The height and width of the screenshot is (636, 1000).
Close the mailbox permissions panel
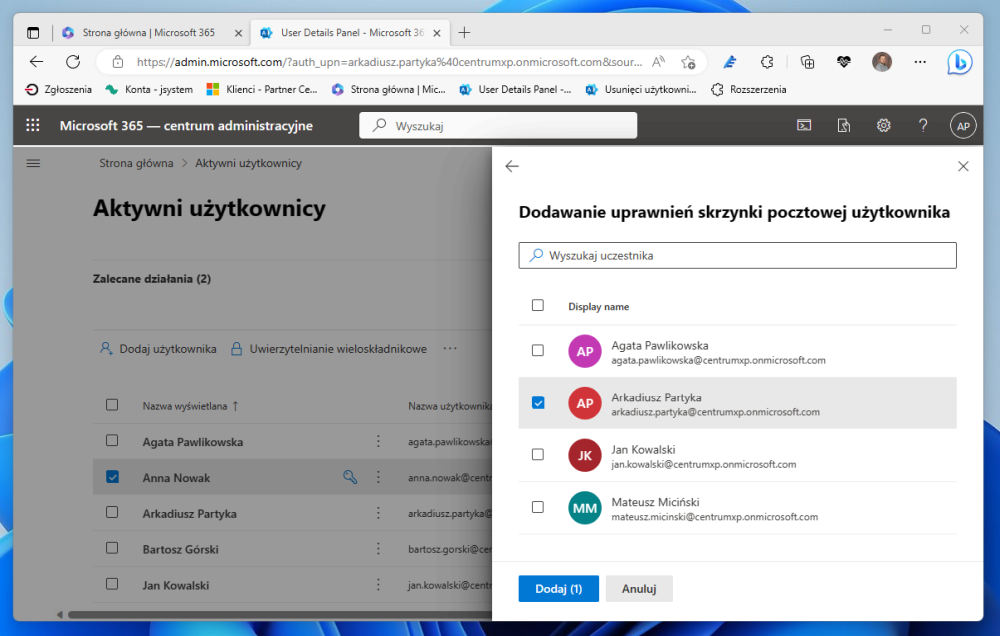(963, 166)
